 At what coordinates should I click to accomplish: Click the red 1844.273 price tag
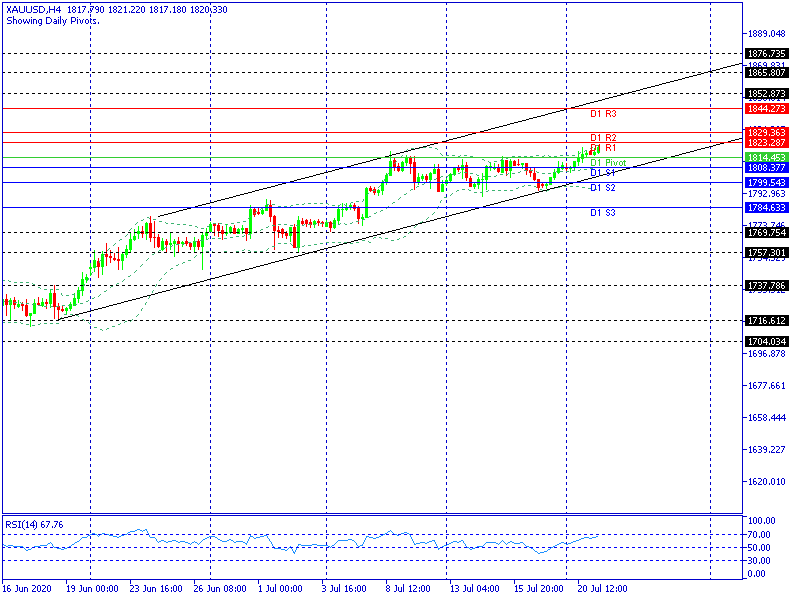tap(767, 108)
